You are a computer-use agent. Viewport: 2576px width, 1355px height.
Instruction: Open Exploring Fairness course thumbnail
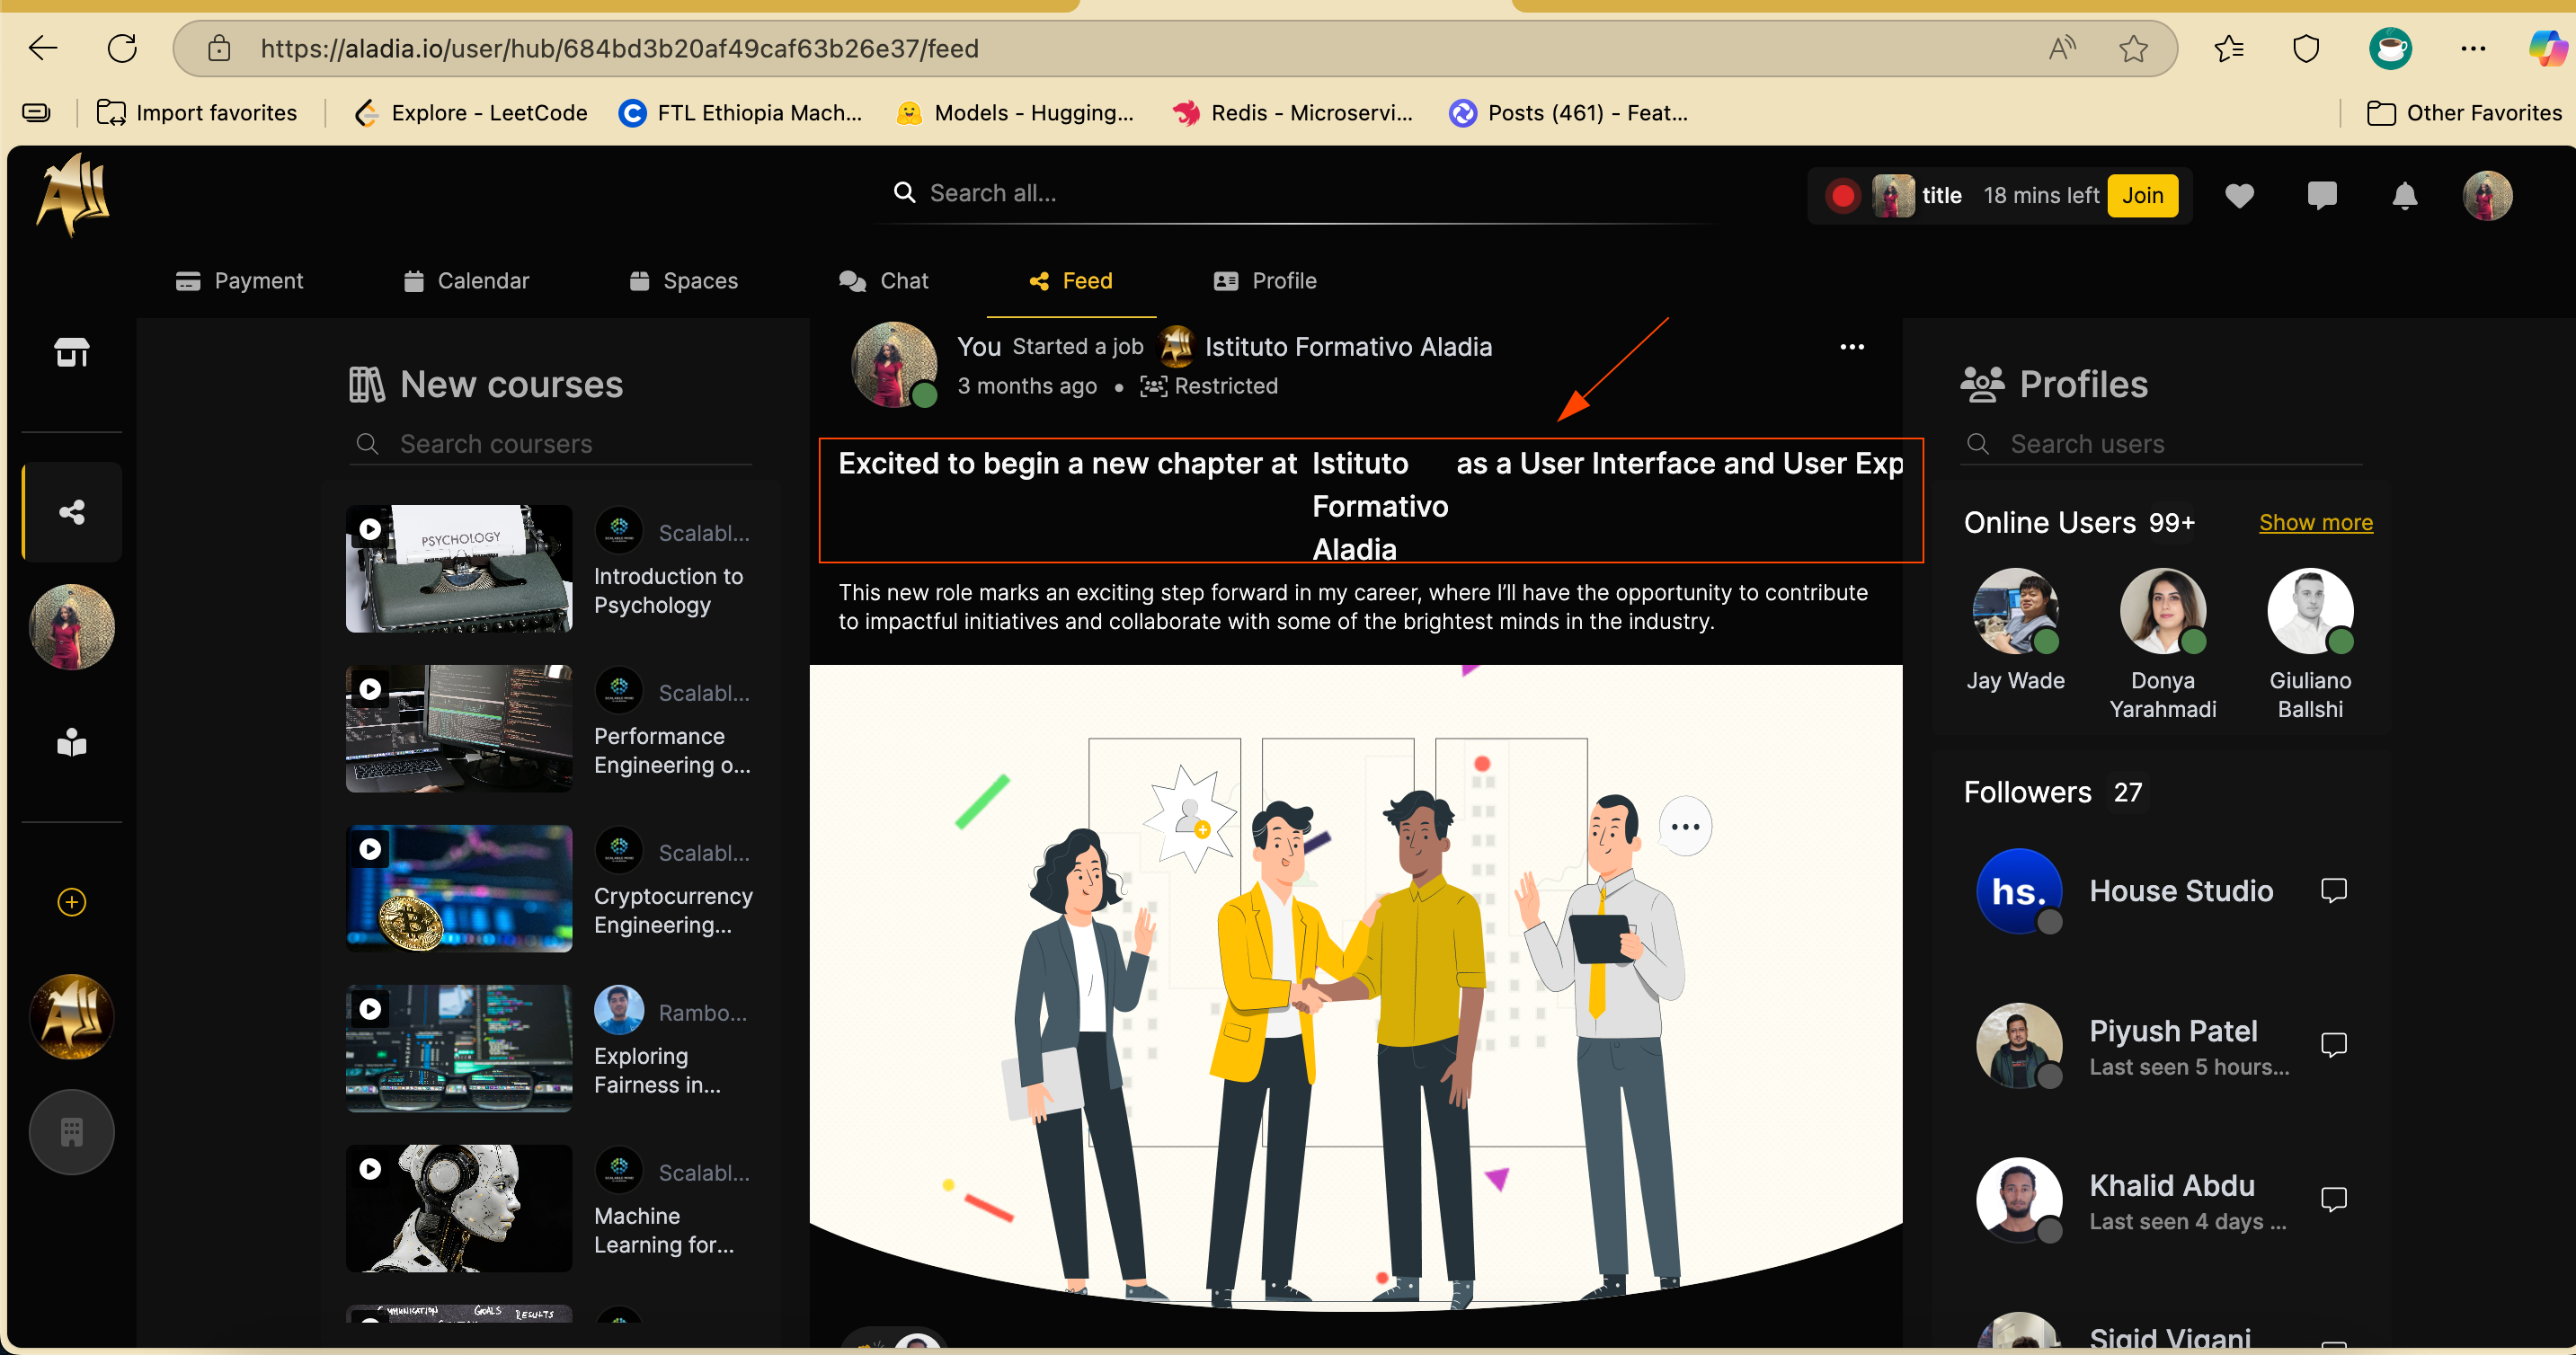(x=459, y=1049)
